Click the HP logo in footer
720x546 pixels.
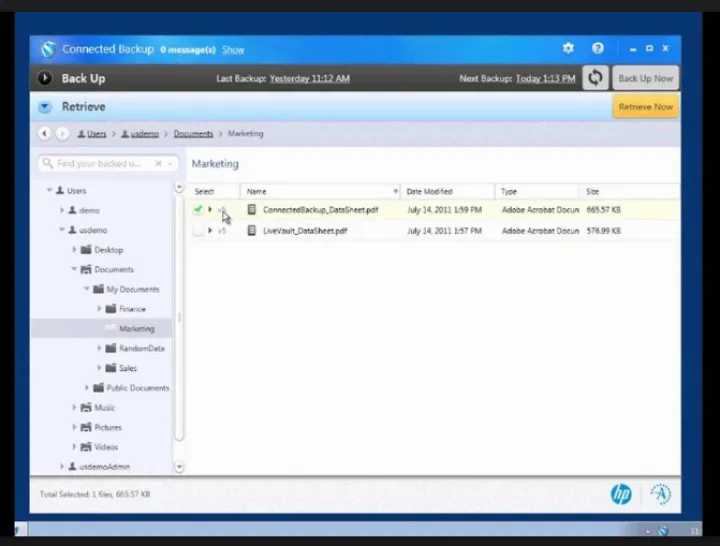[x=621, y=494]
